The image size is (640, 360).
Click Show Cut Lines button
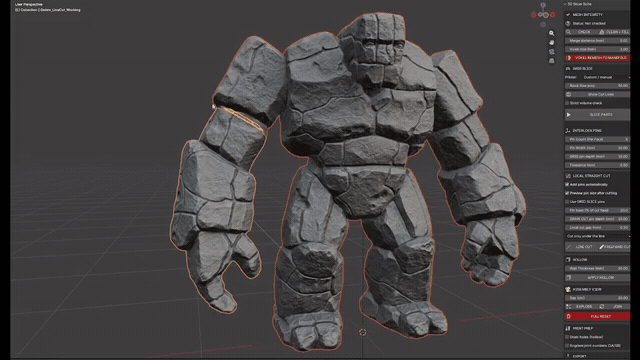coord(597,94)
